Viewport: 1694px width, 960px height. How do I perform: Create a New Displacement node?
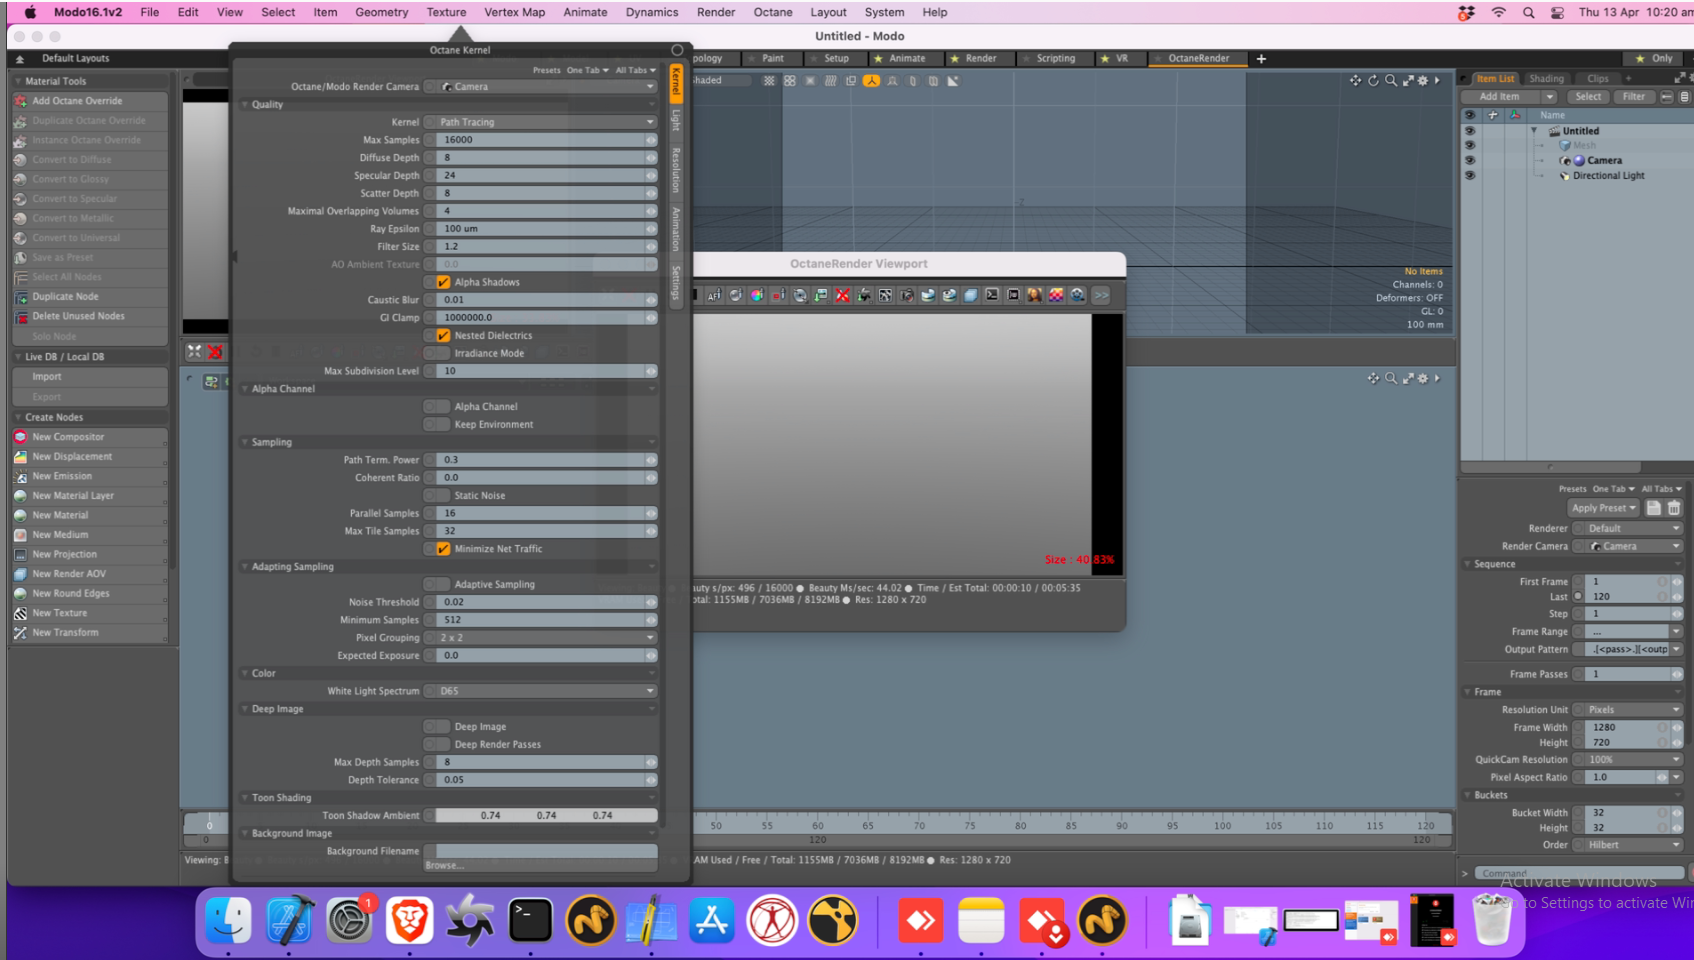coord(89,457)
